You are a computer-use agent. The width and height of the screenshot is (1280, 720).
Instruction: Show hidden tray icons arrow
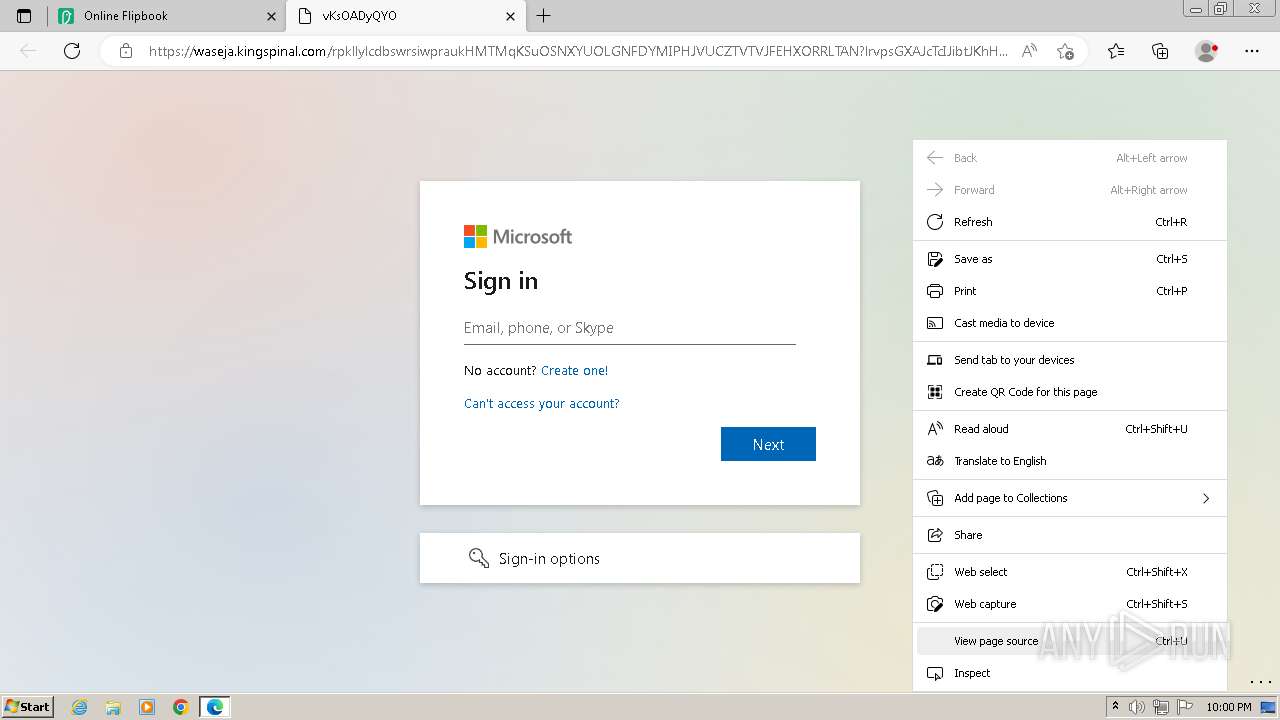[x=1116, y=707]
